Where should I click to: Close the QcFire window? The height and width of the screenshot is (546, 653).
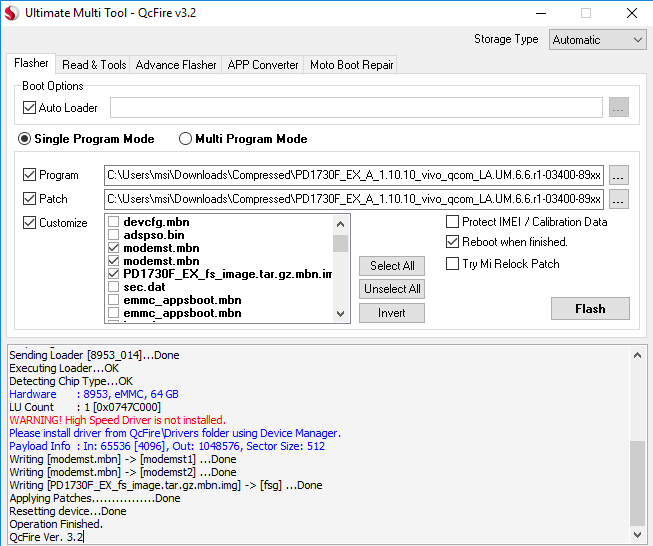[x=632, y=13]
